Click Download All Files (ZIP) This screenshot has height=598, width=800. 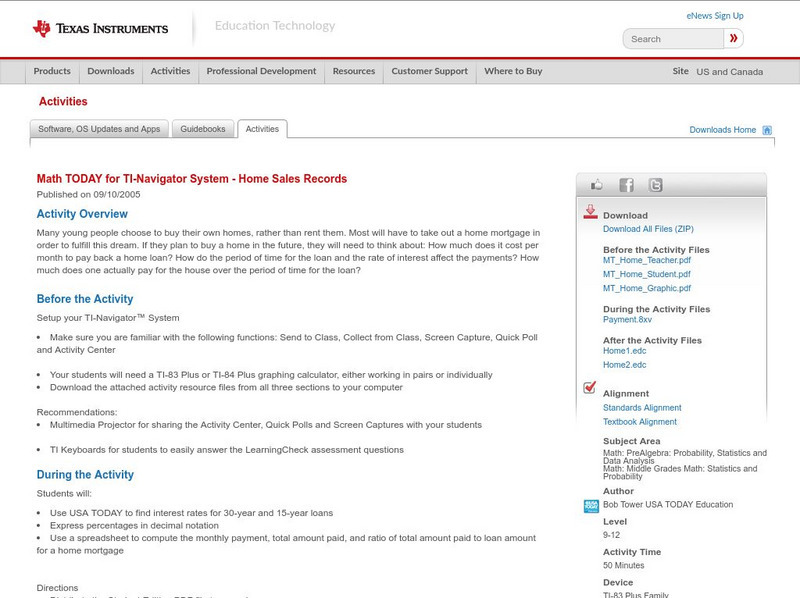tap(648, 229)
